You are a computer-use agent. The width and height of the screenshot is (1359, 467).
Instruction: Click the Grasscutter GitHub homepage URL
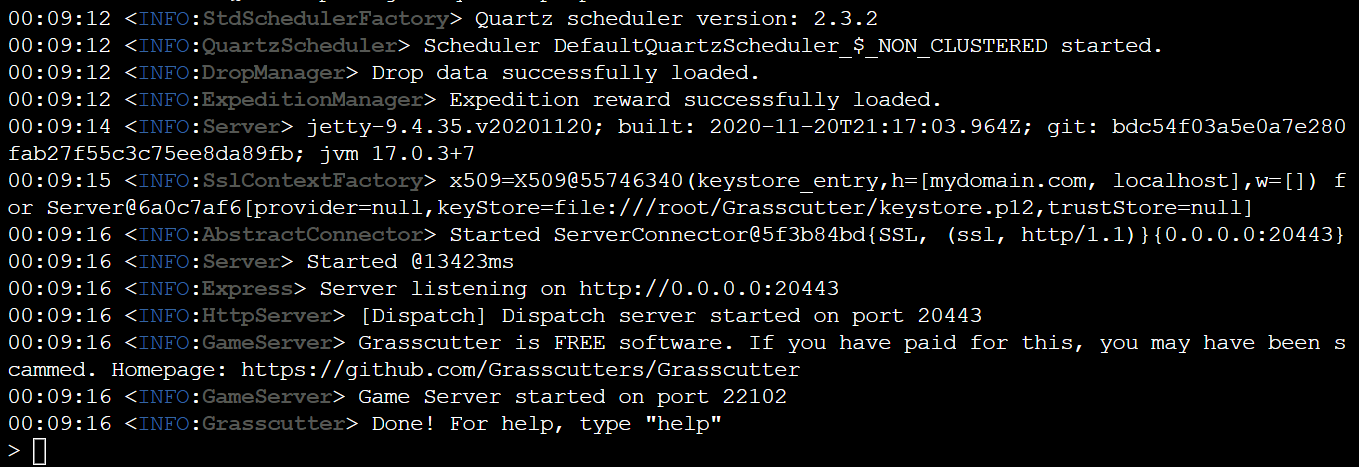[x=520, y=370]
